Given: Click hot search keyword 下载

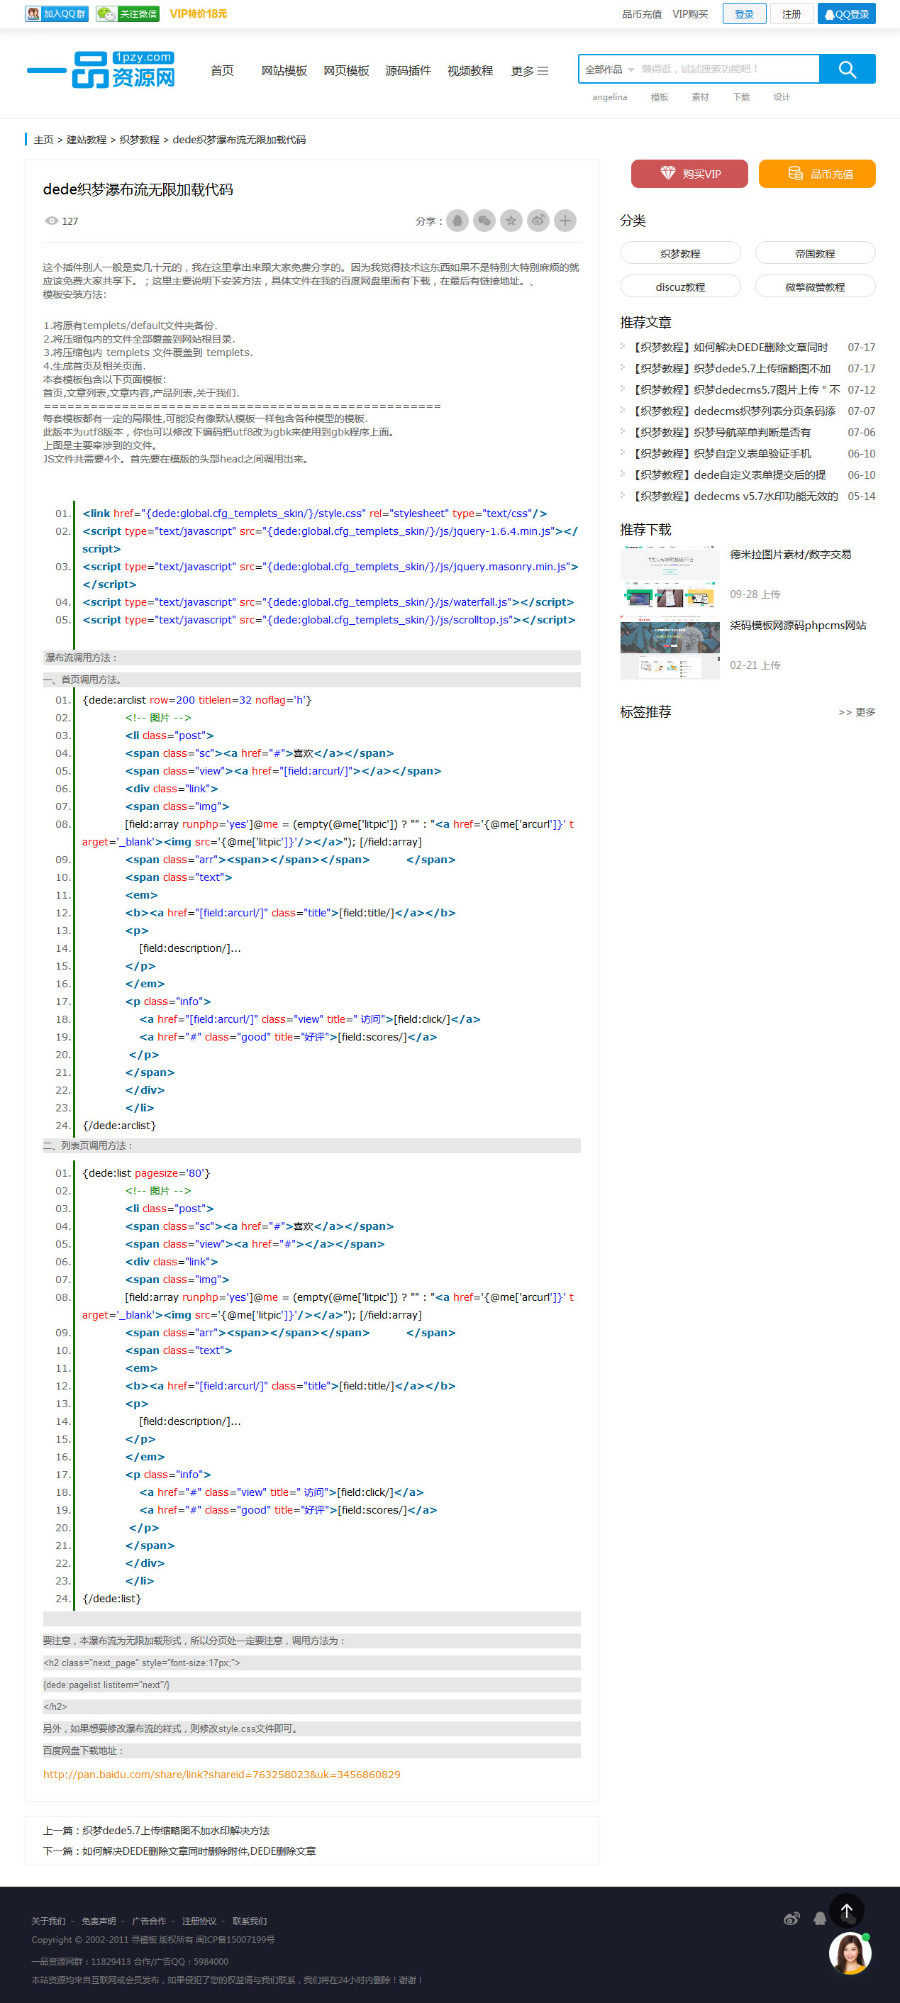Looking at the screenshot, I should click(741, 97).
